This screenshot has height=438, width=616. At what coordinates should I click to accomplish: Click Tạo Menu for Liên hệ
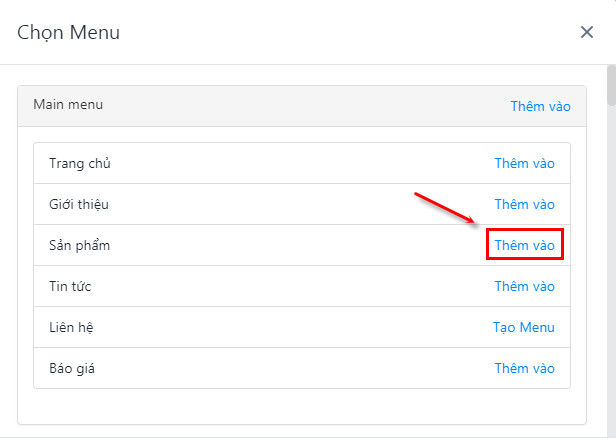coord(523,327)
